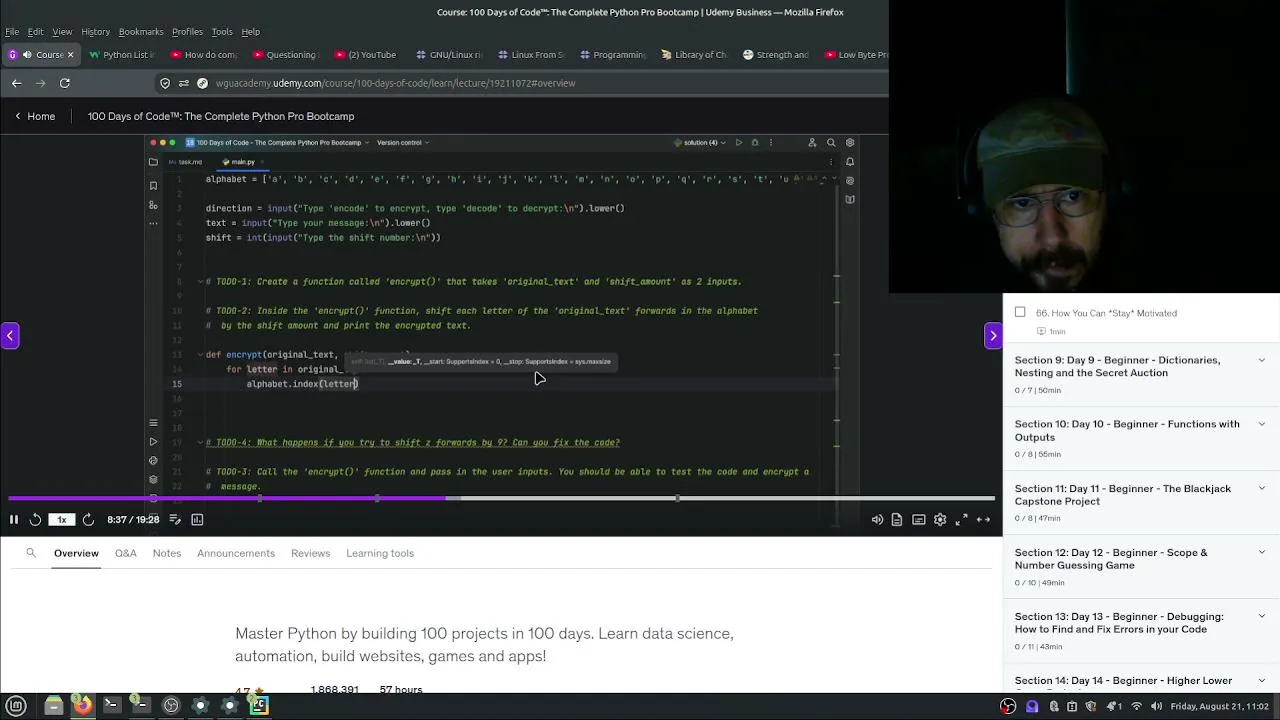Viewport: 1280px width, 720px height.
Task: Open the Q&A tab
Action: tap(125, 553)
